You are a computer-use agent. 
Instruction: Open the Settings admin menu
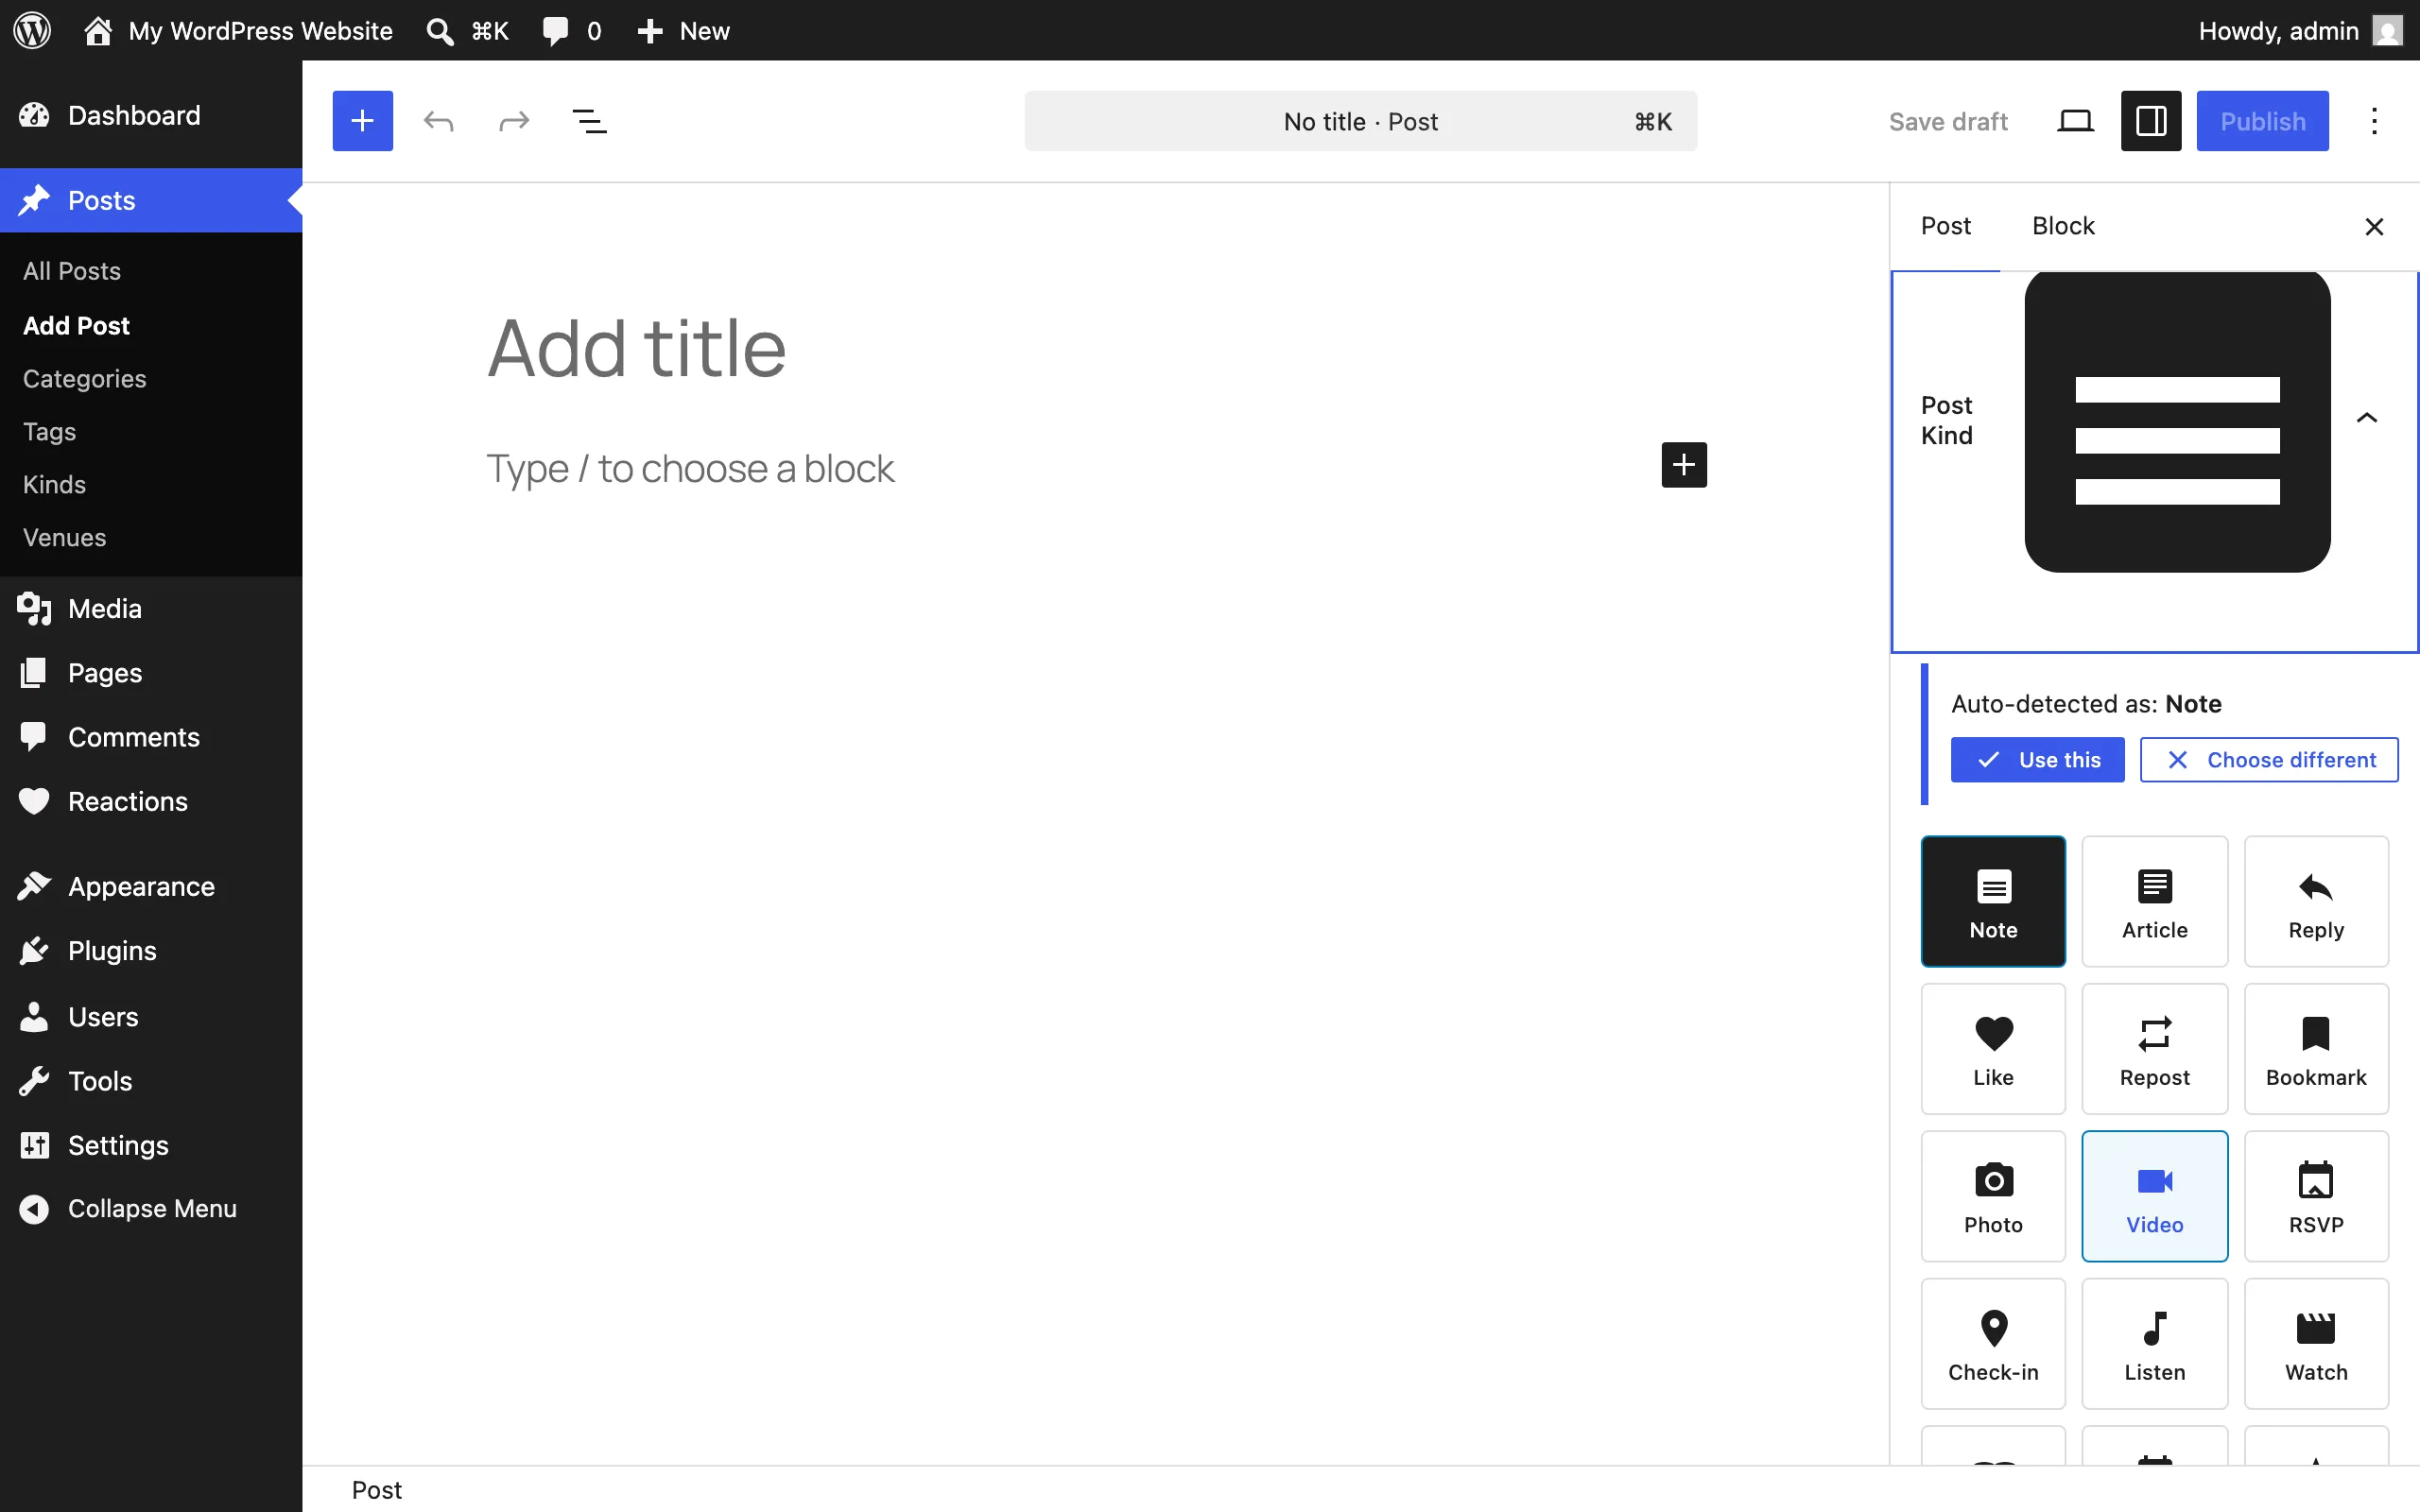[151, 1144]
